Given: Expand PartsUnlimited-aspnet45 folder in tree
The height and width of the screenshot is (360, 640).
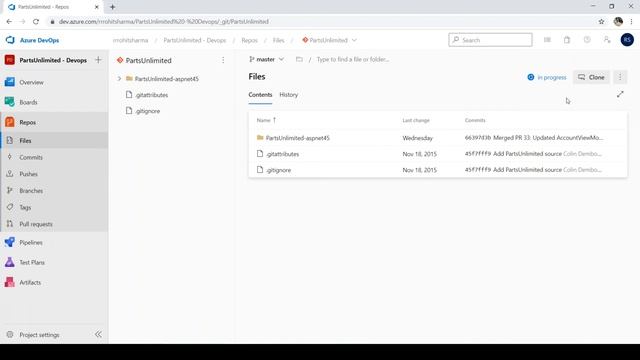Looking at the screenshot, I should 119,79.
